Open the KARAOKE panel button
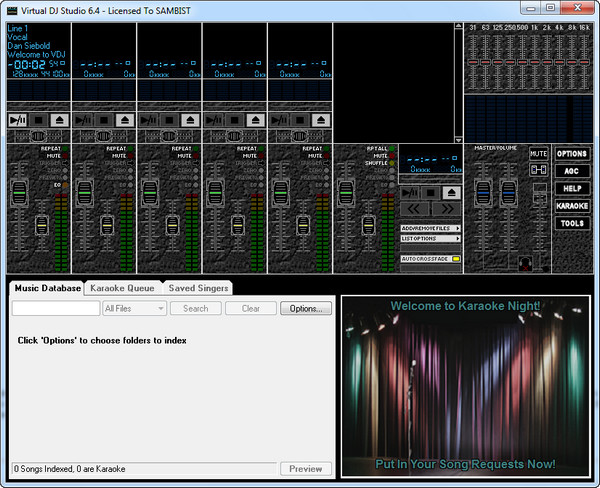 point(572,205)
